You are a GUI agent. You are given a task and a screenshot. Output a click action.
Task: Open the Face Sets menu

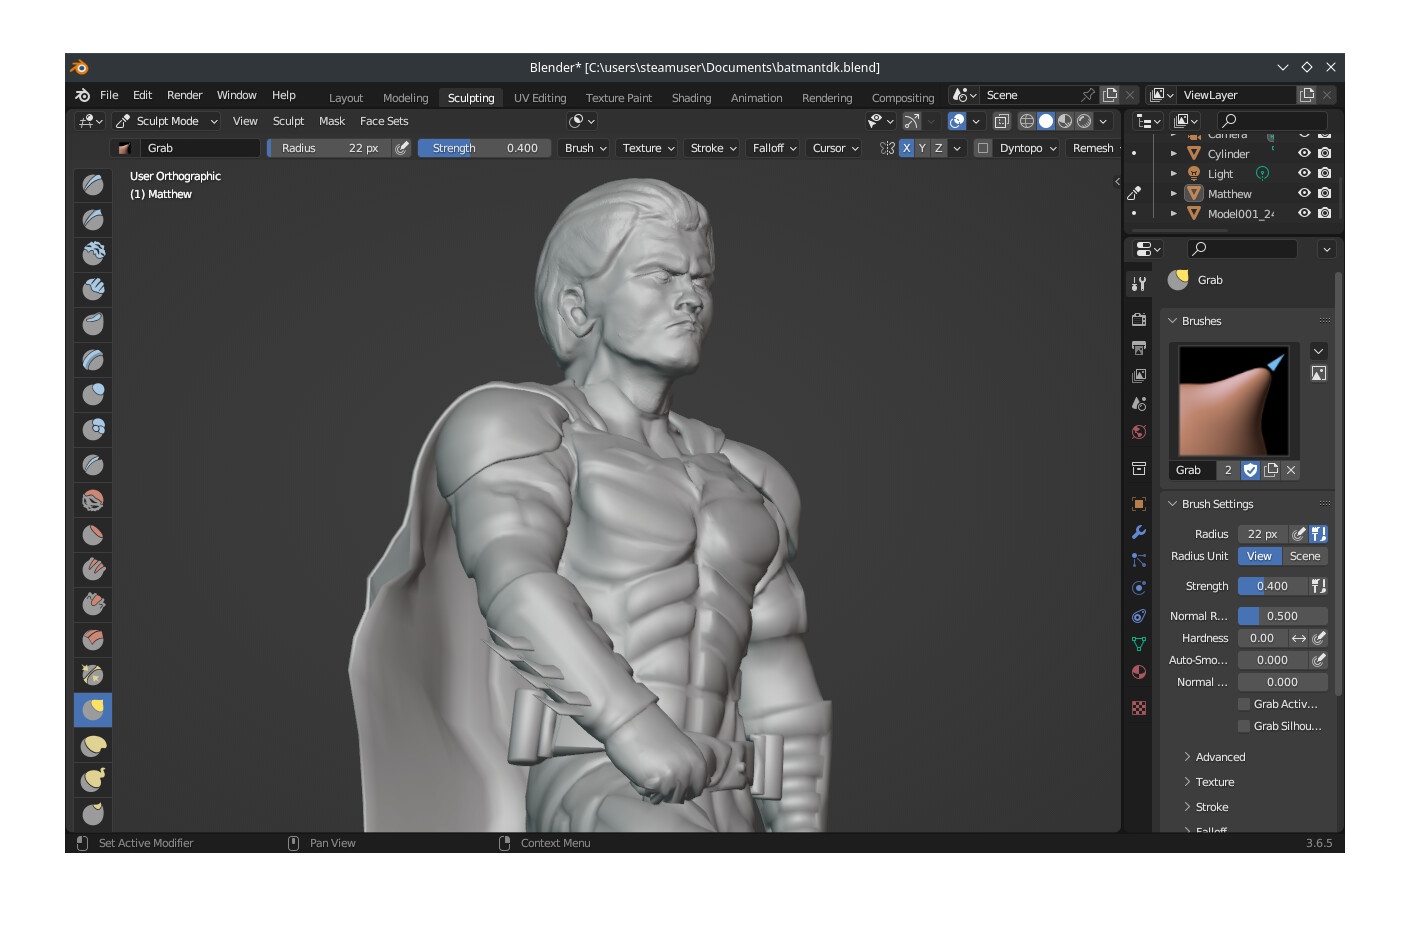pos(384,121)
